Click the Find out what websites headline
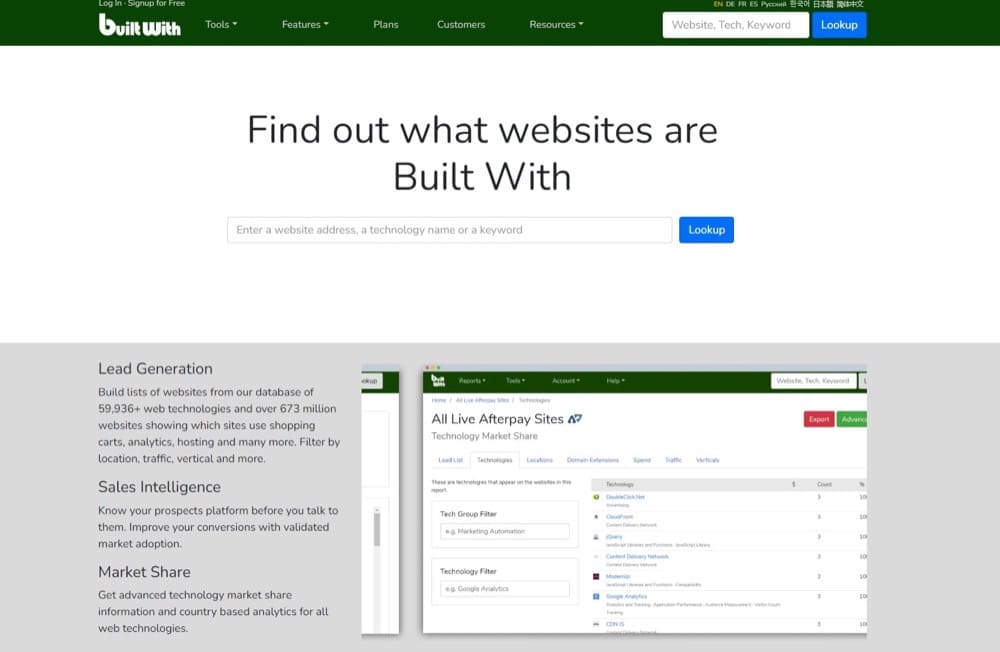The width and height of the screenshot is (1000, 652). [482, 153]
